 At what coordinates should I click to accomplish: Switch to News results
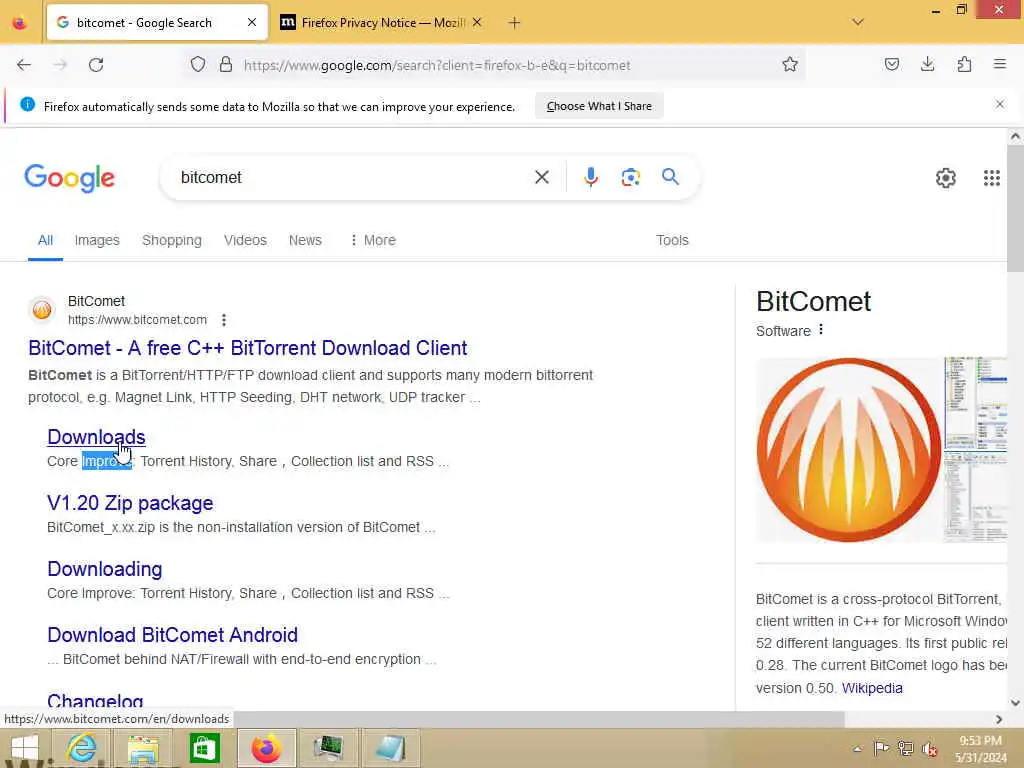point(305,240)
